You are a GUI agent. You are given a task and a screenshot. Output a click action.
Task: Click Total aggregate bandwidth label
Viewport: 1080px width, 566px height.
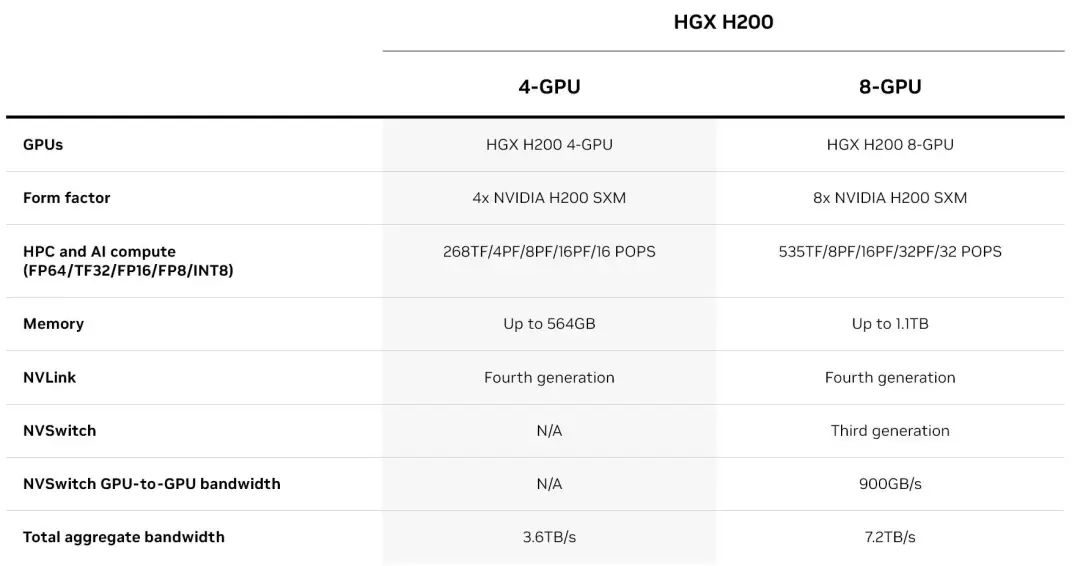(123, 537)
